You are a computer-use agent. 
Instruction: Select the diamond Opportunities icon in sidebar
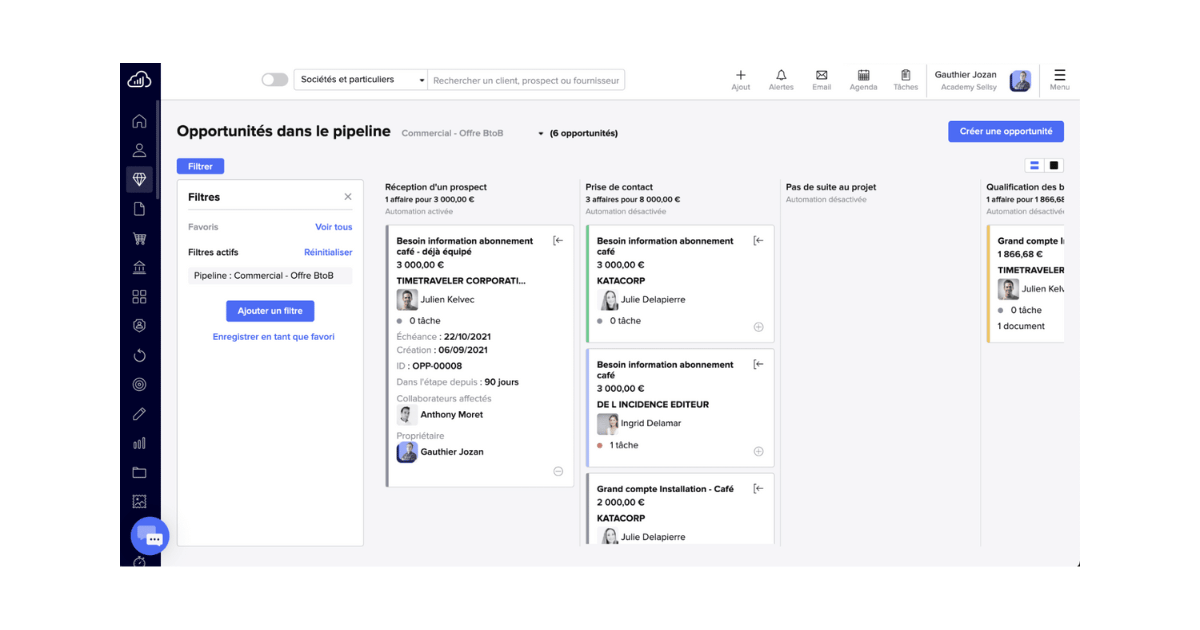139,180
